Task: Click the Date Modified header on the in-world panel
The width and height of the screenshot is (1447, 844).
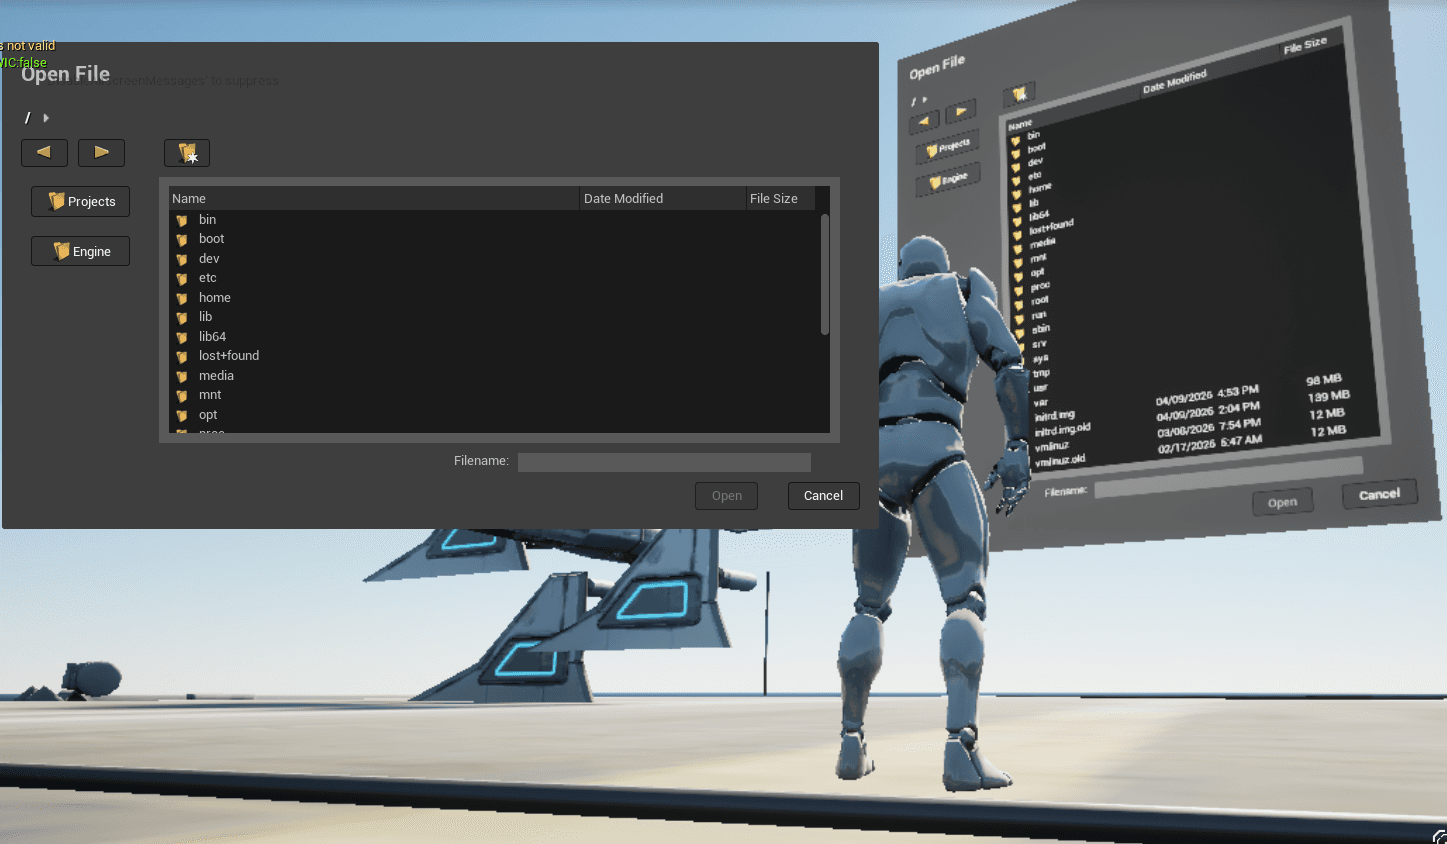Action: [x=1175, y=81]
